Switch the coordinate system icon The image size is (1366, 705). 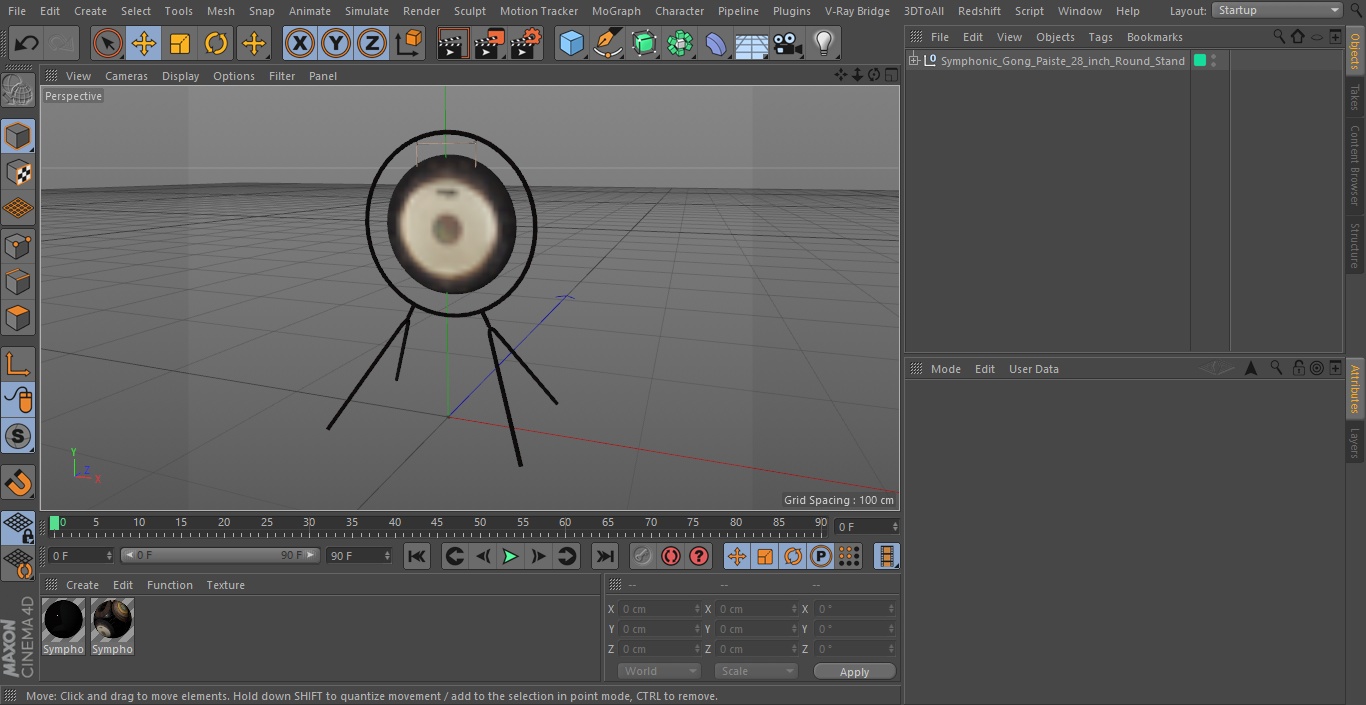[409, 43]
